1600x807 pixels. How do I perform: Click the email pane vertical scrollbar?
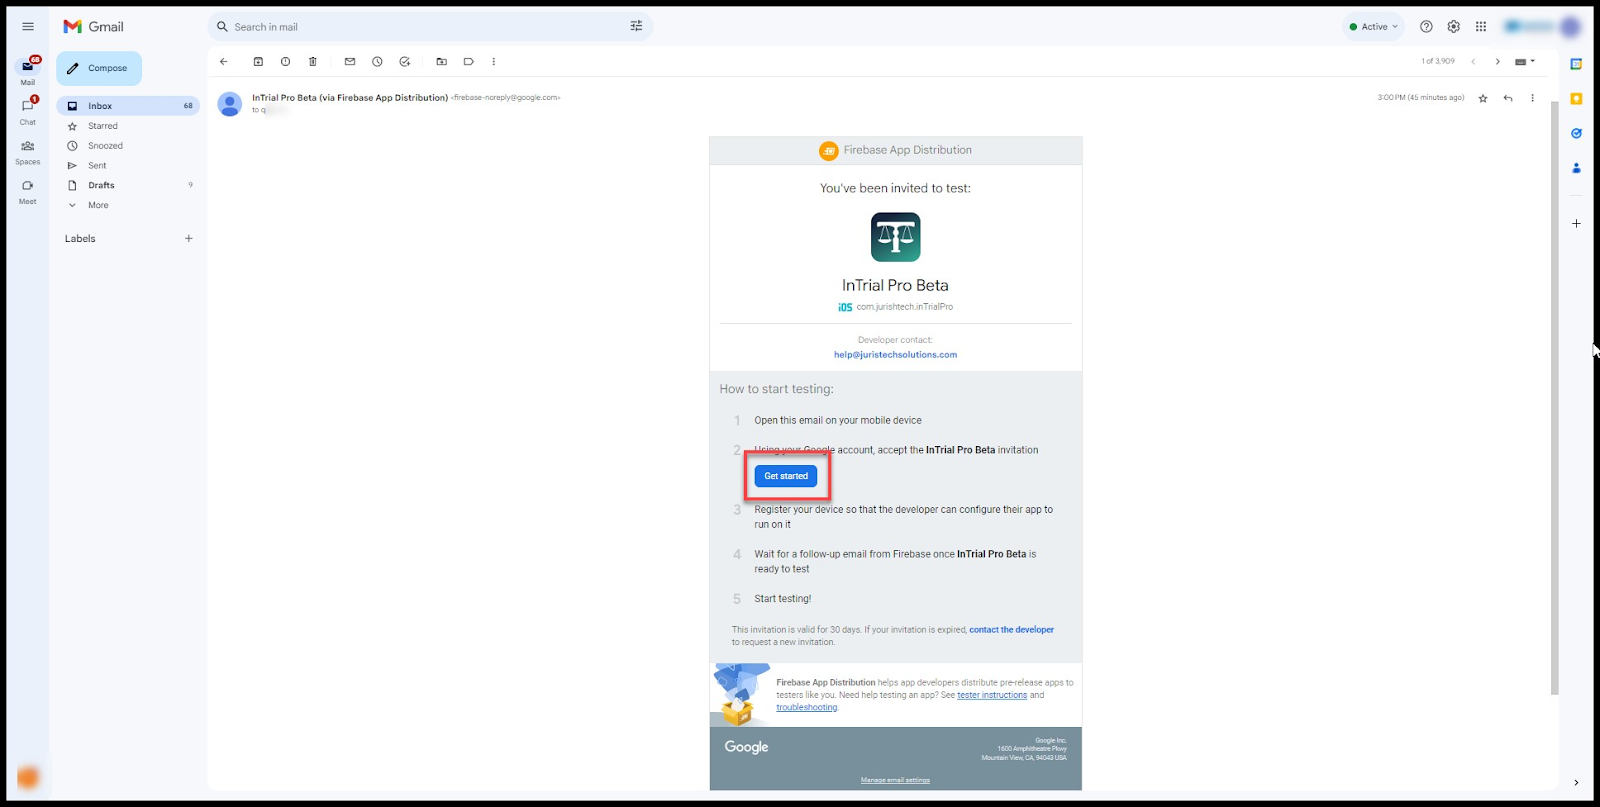(x=1554, y=400)
